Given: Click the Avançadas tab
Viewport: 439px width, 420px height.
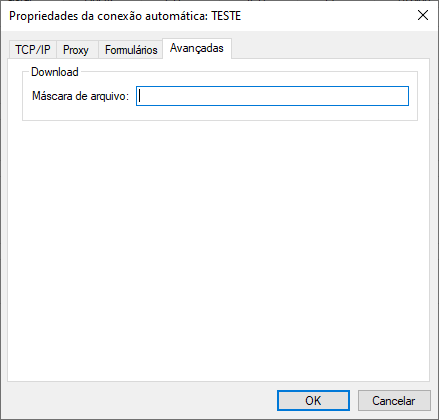Looking at the screenshot, I should pyautogui.click(x=197, y=48).
